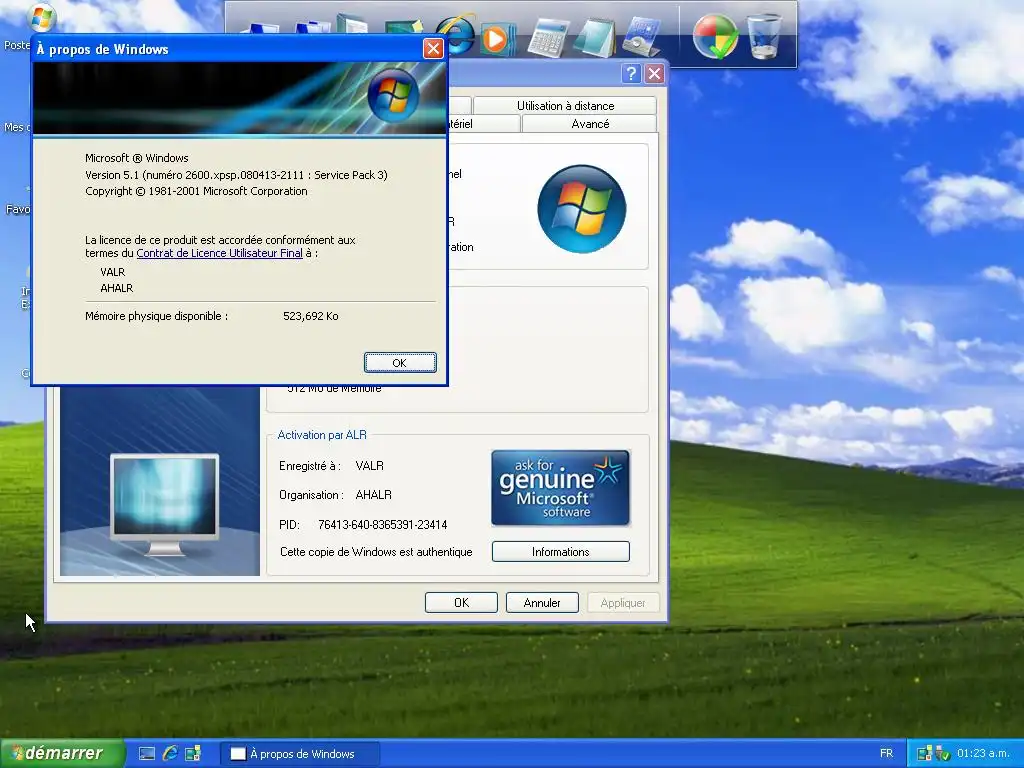The image size is (1024, 768).
Task: Click the 01:23 a.m. taskbar clock
Action: (983, 754)
